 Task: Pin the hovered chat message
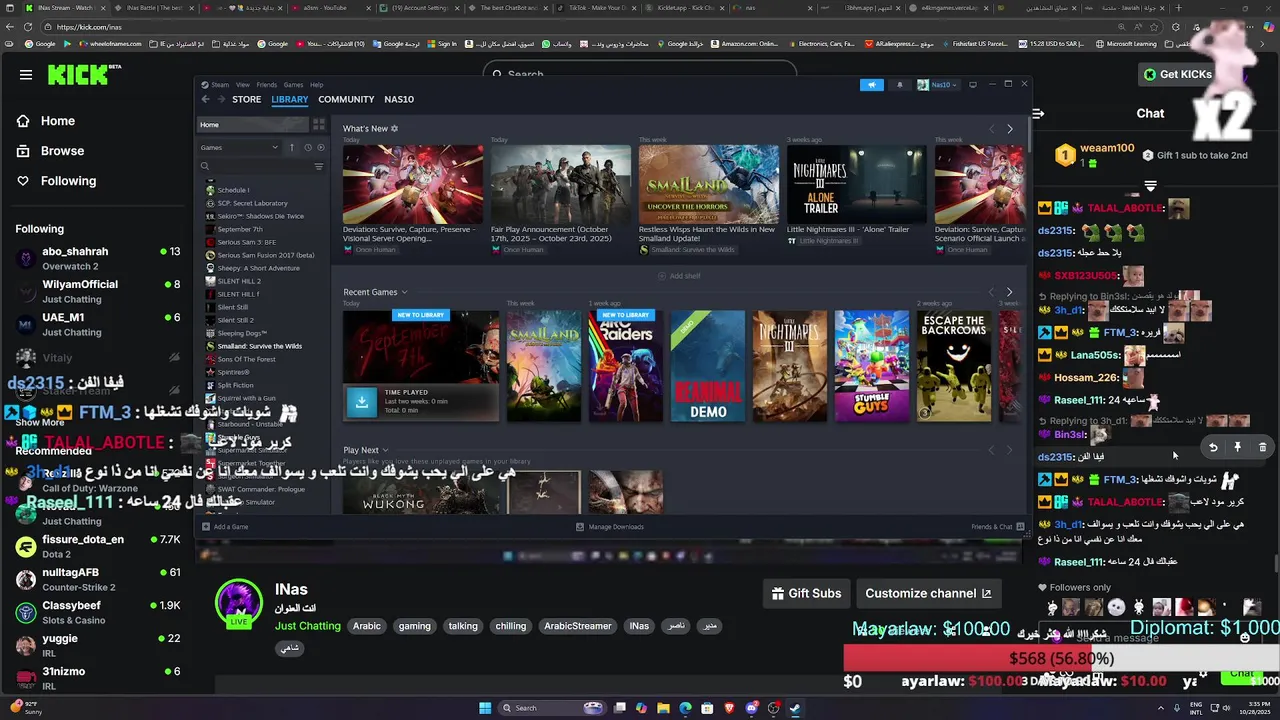(x=1237, y=447)
